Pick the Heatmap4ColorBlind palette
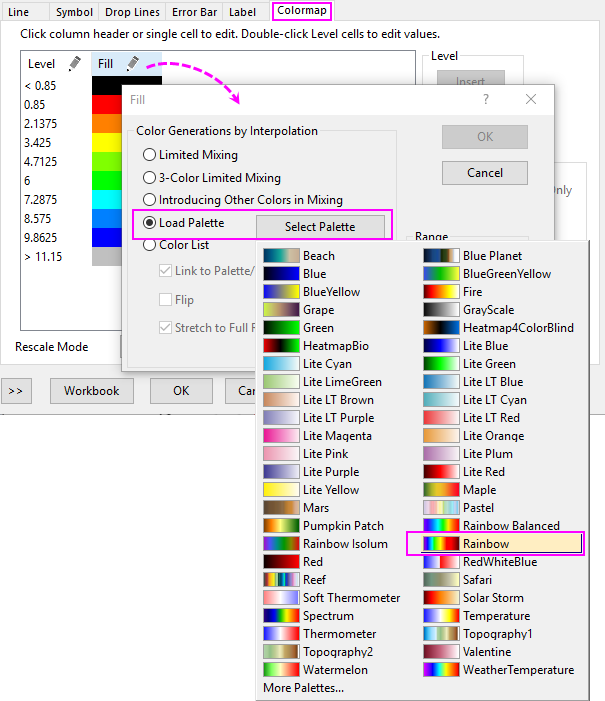This screenshot has height=701, width=605. click(499, 328)
